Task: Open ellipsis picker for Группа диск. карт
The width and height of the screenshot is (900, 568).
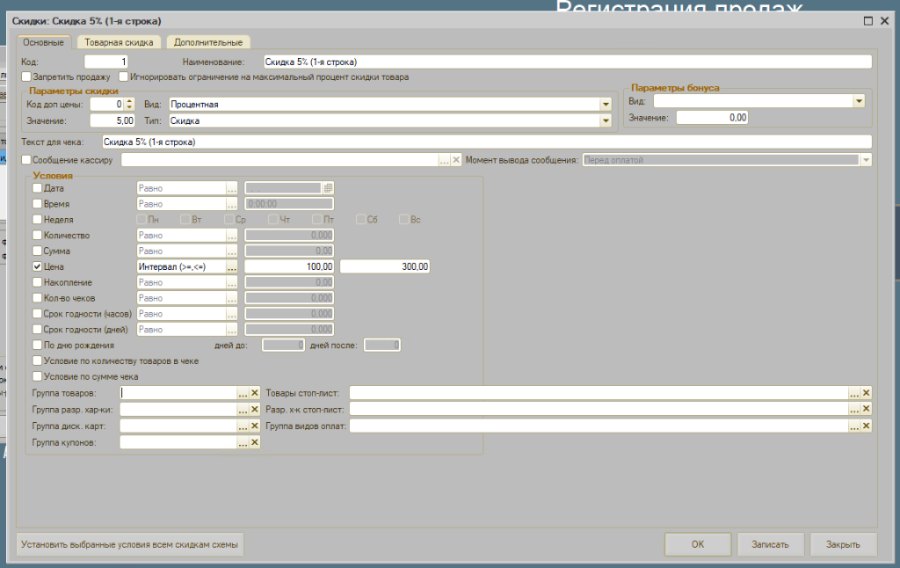Action: 243,426
